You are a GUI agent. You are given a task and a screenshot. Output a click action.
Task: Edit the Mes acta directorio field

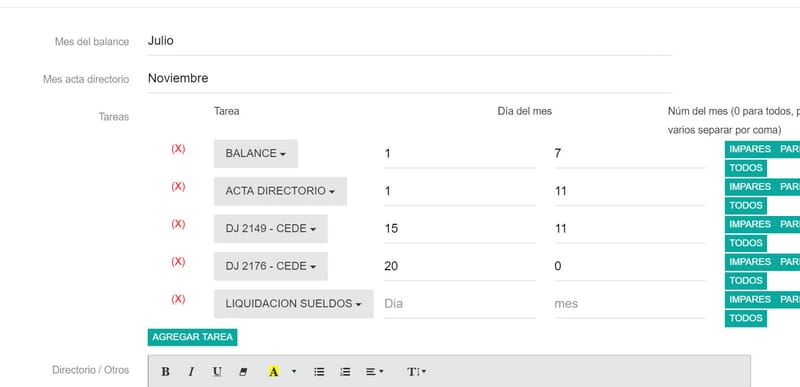coord(410,79)
